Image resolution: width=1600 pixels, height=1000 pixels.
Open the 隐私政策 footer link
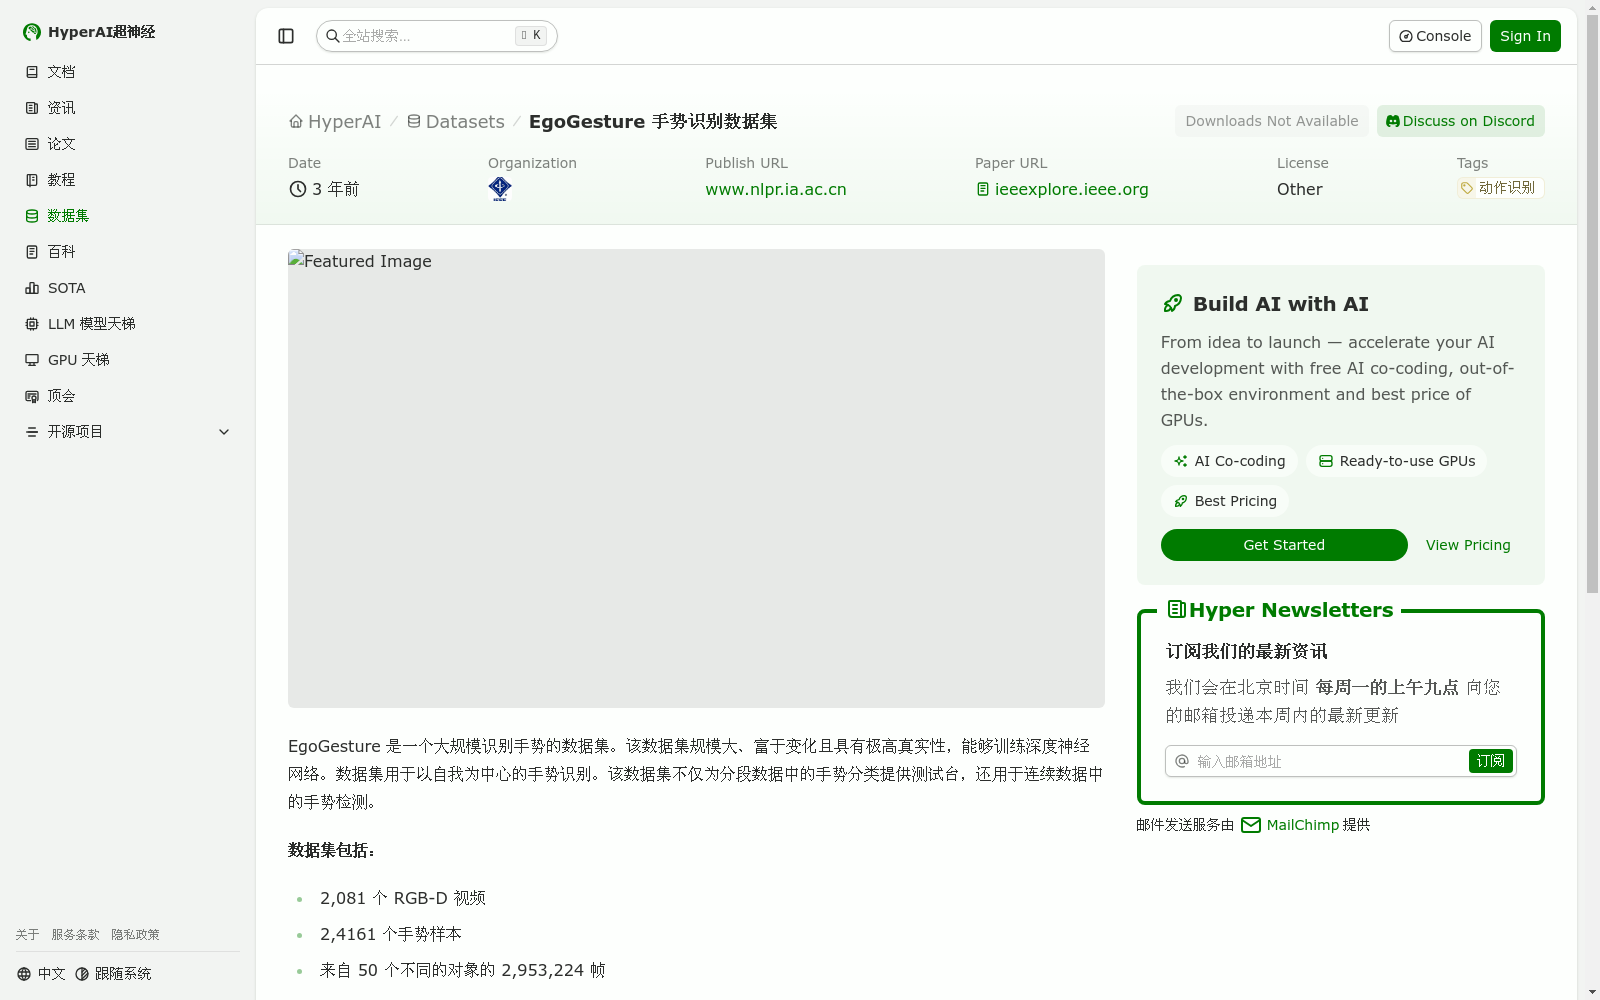coord(136,935)
